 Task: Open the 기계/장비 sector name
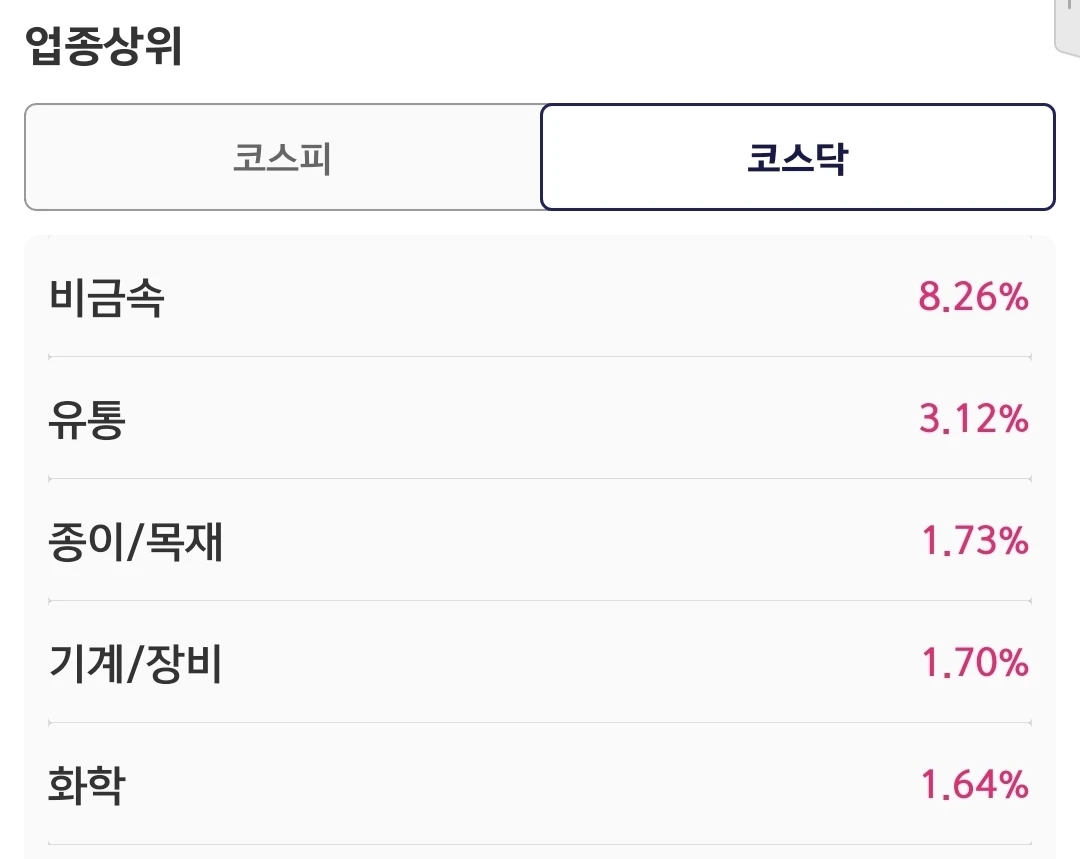(136, 663)
